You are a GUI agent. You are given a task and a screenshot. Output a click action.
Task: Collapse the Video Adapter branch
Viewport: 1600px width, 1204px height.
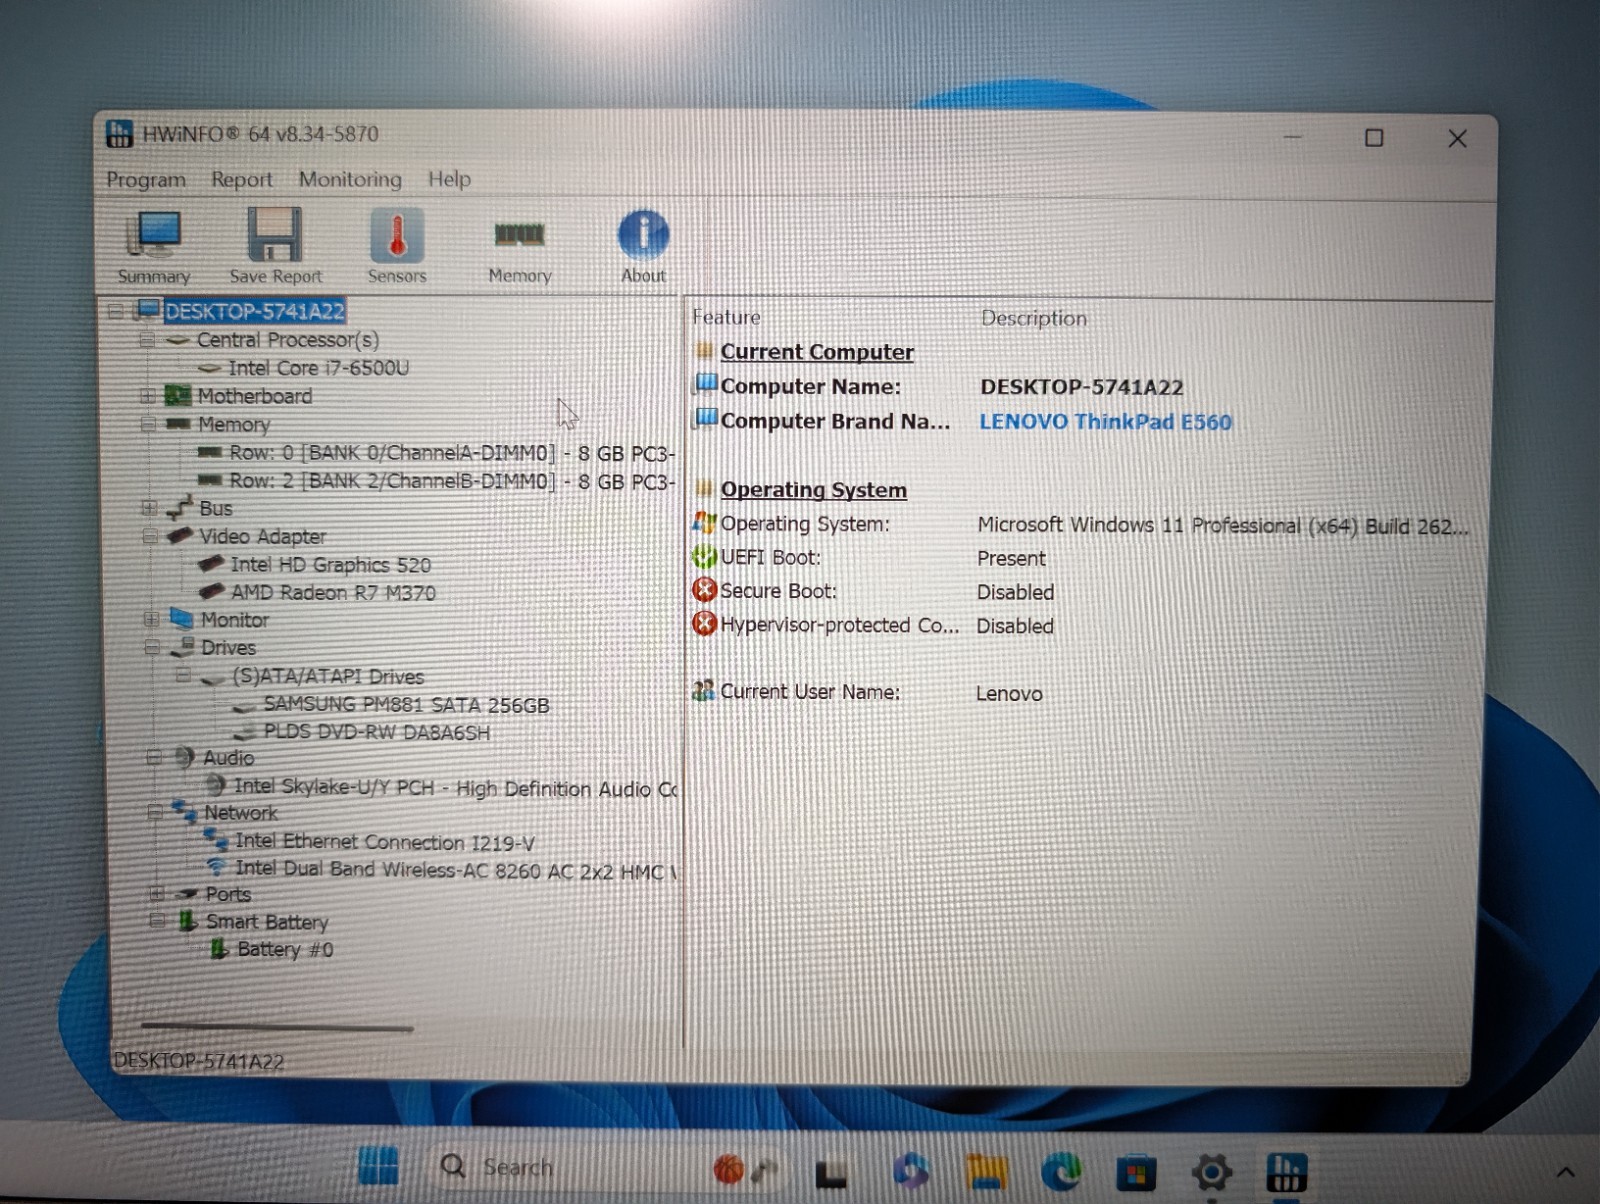(149, 536)
